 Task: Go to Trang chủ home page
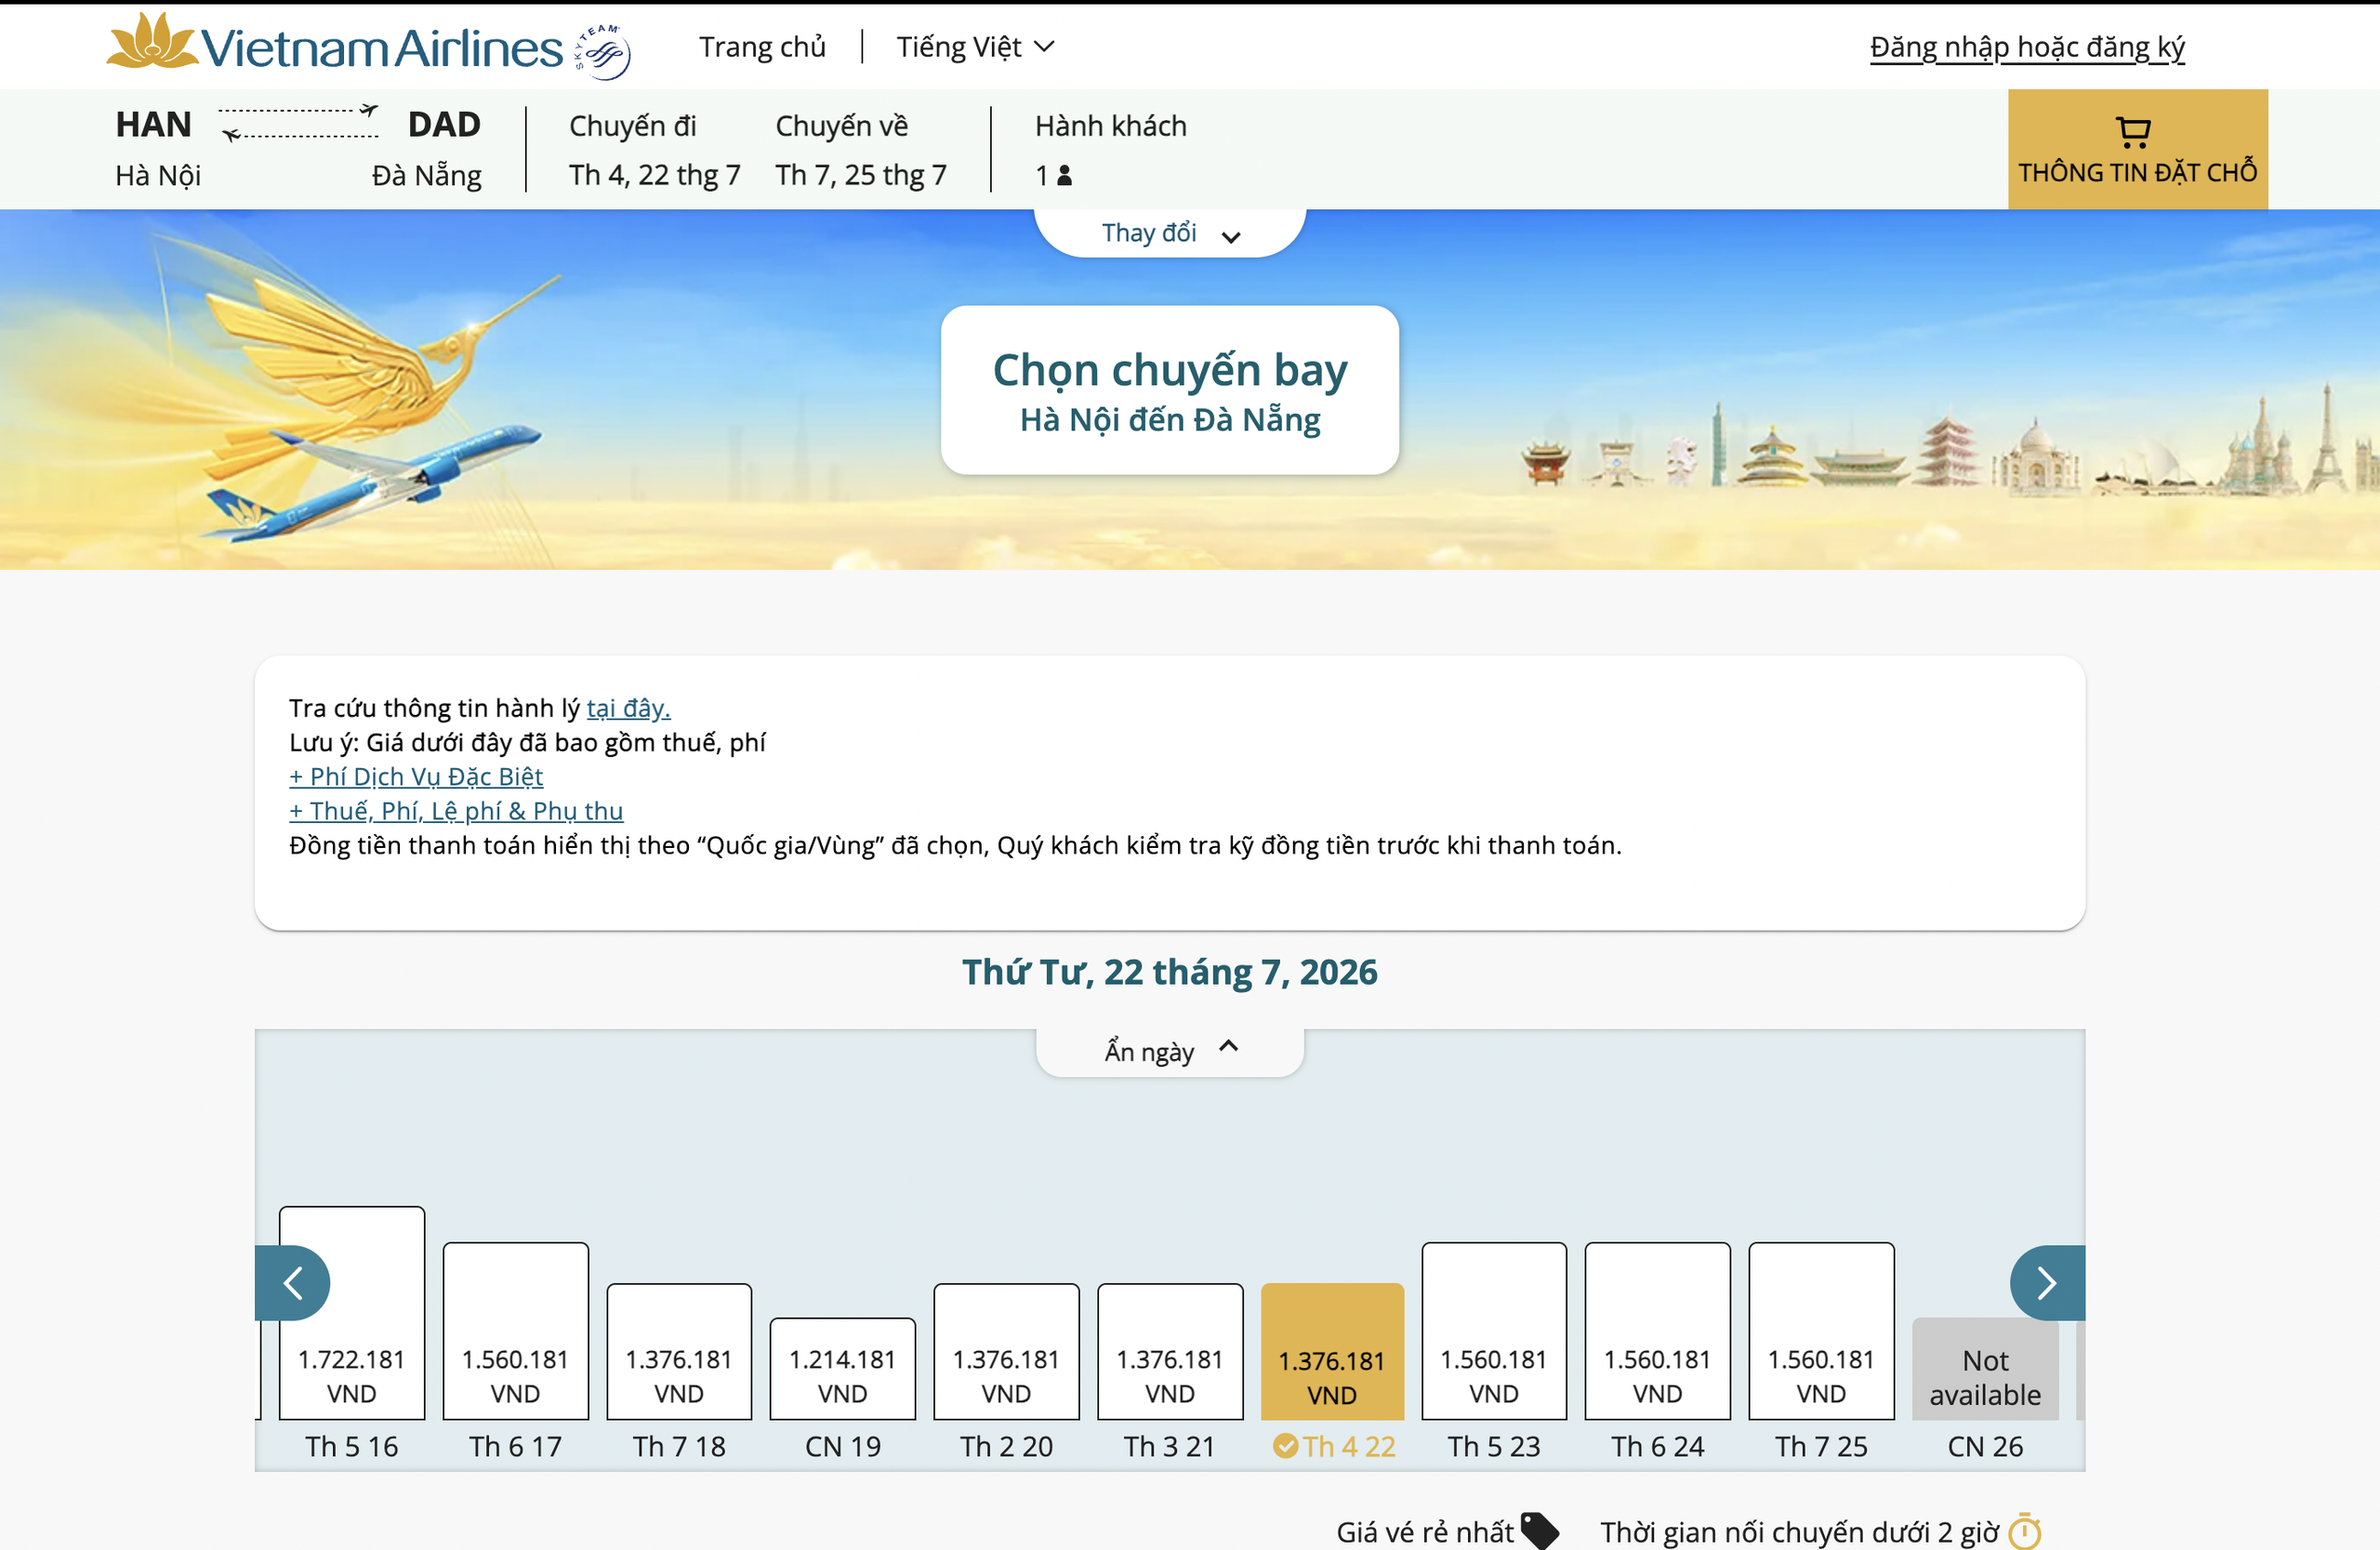point(762,47)
